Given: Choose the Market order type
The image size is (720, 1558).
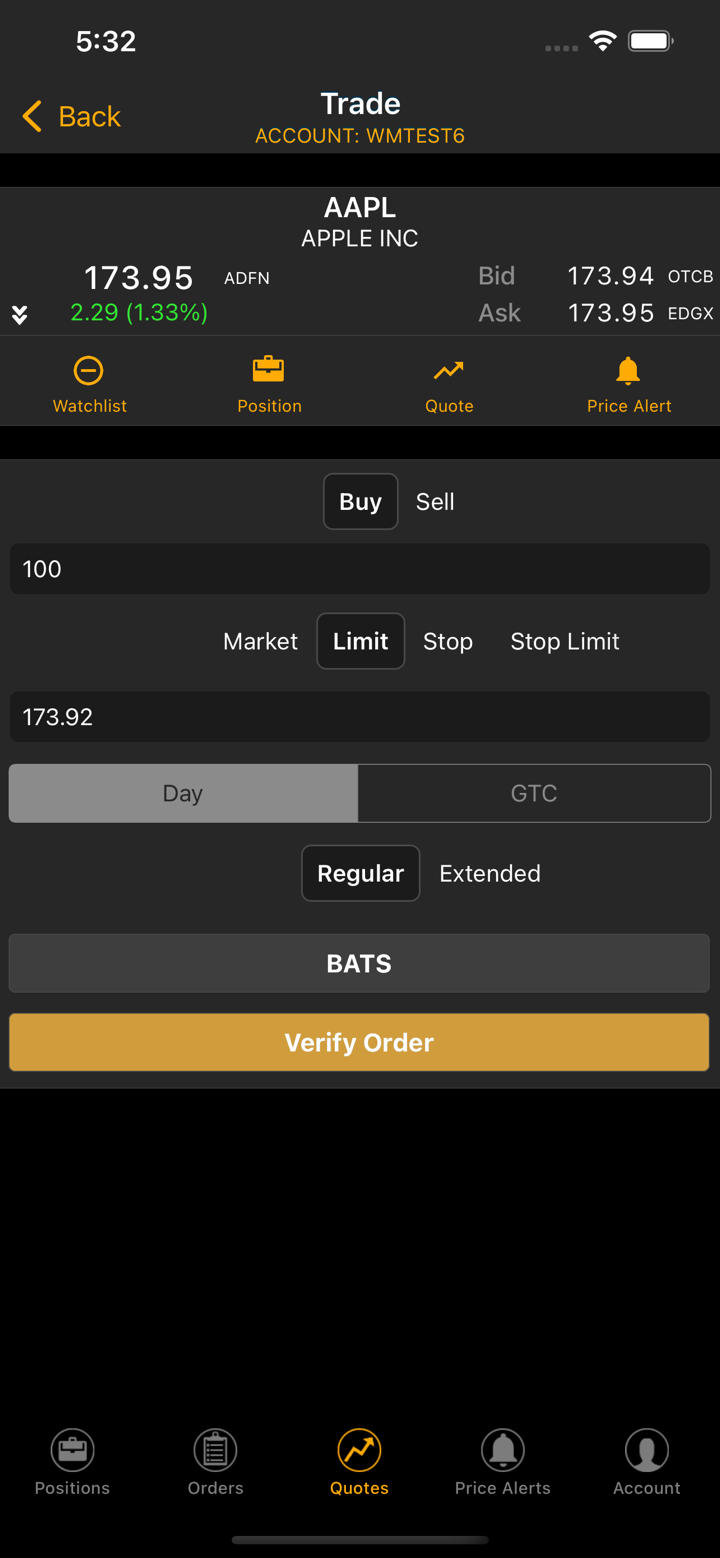Looking at the screenshot, I should [260, 641].
